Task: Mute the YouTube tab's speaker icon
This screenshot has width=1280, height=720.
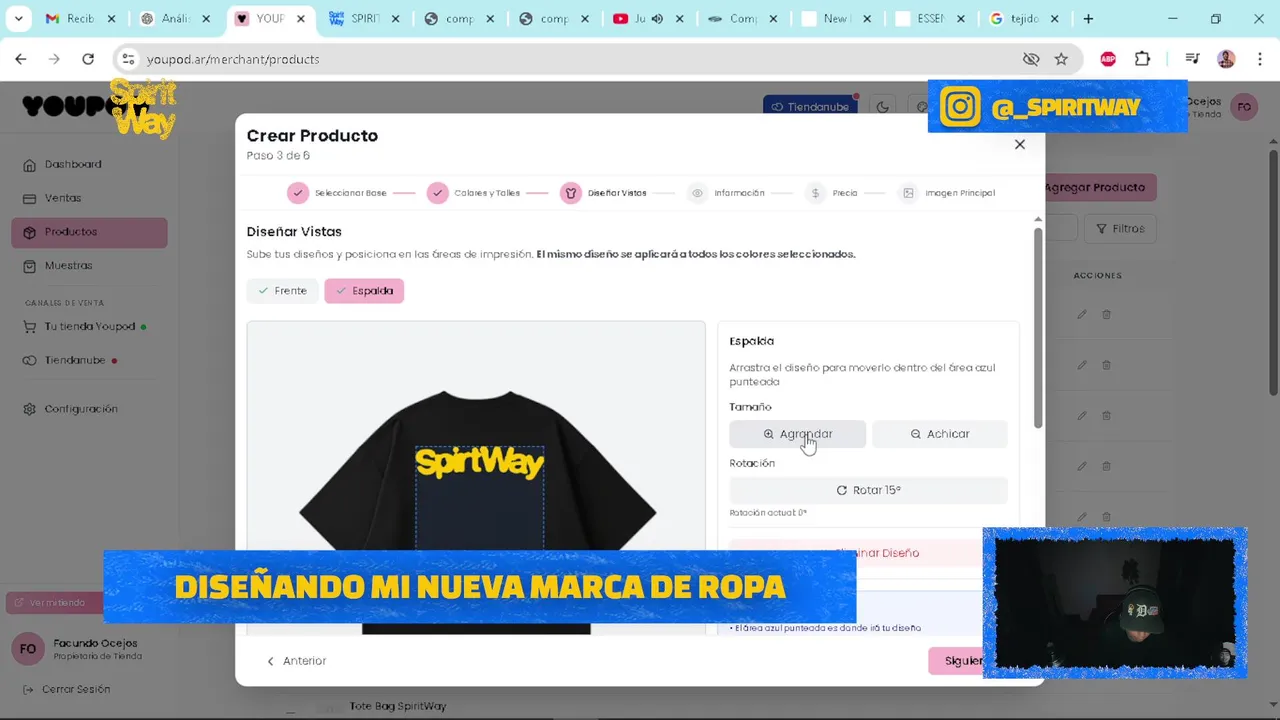Action: (656, 19)
